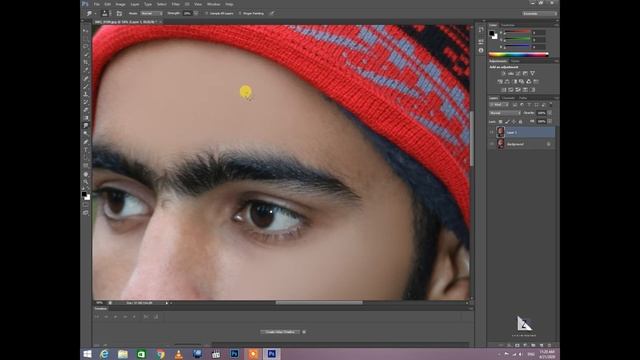Viewport: 640px width, 360px height.
Task: Open the History collapsed panel icon
Action: (481, 29)
